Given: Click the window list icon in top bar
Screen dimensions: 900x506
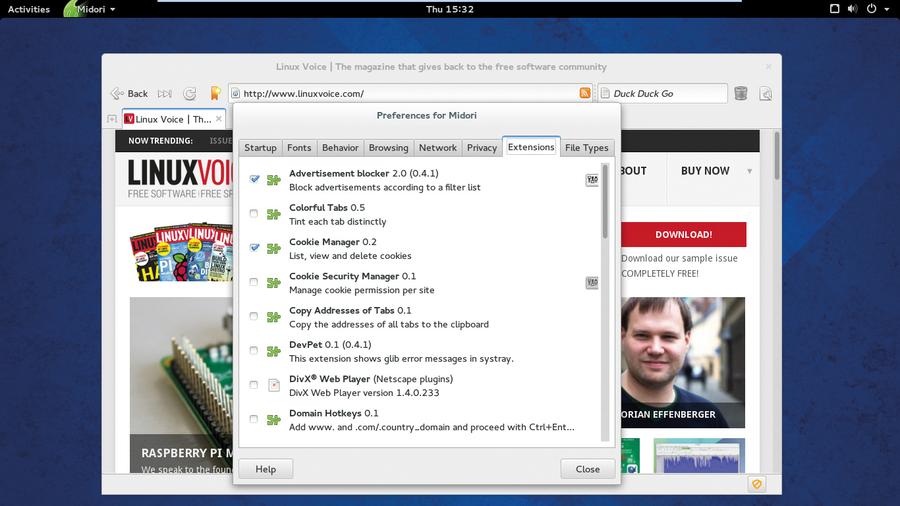Looking at the screenshot, I should (x=835, y=9).
